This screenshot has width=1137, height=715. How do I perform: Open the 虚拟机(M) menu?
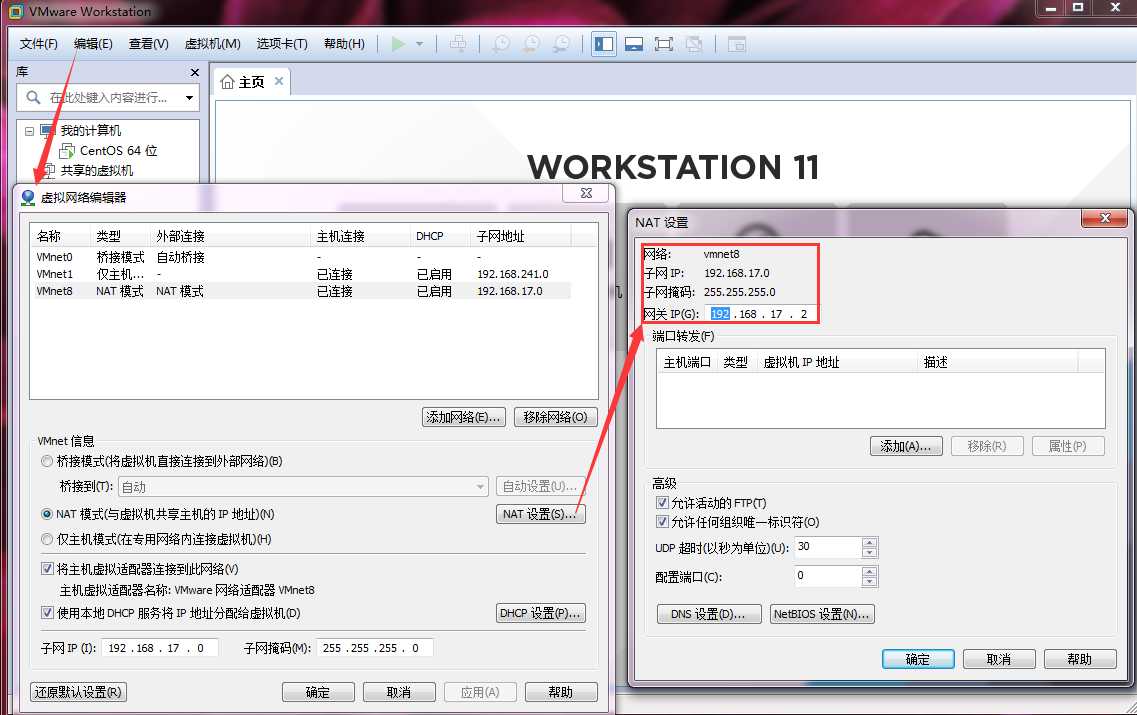coord(212,44)
